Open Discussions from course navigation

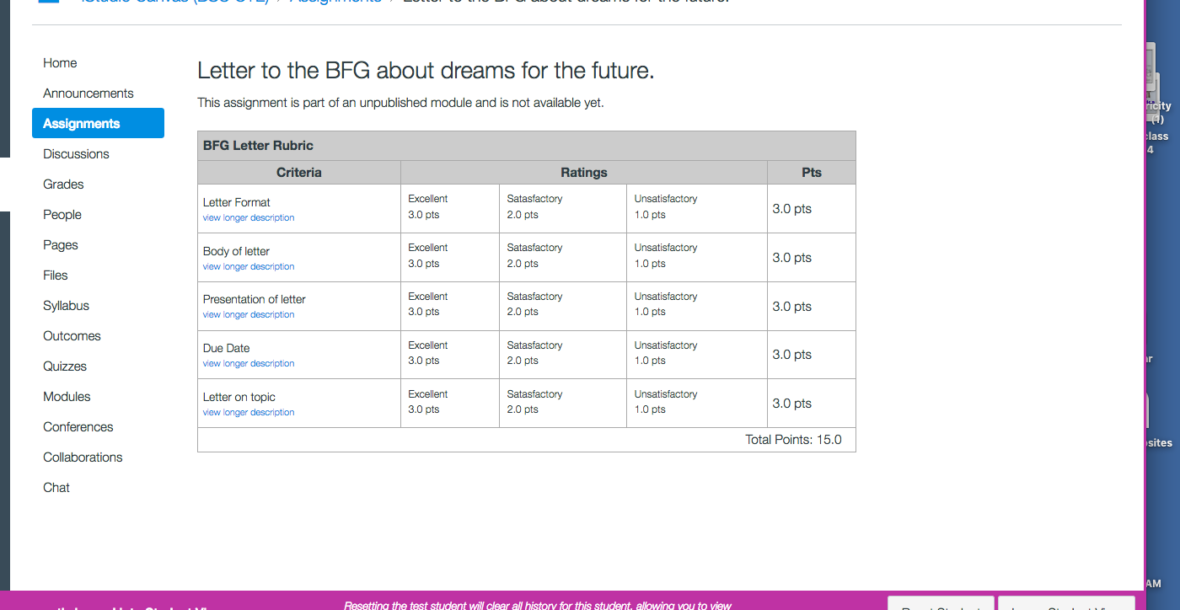pos(76,154)
